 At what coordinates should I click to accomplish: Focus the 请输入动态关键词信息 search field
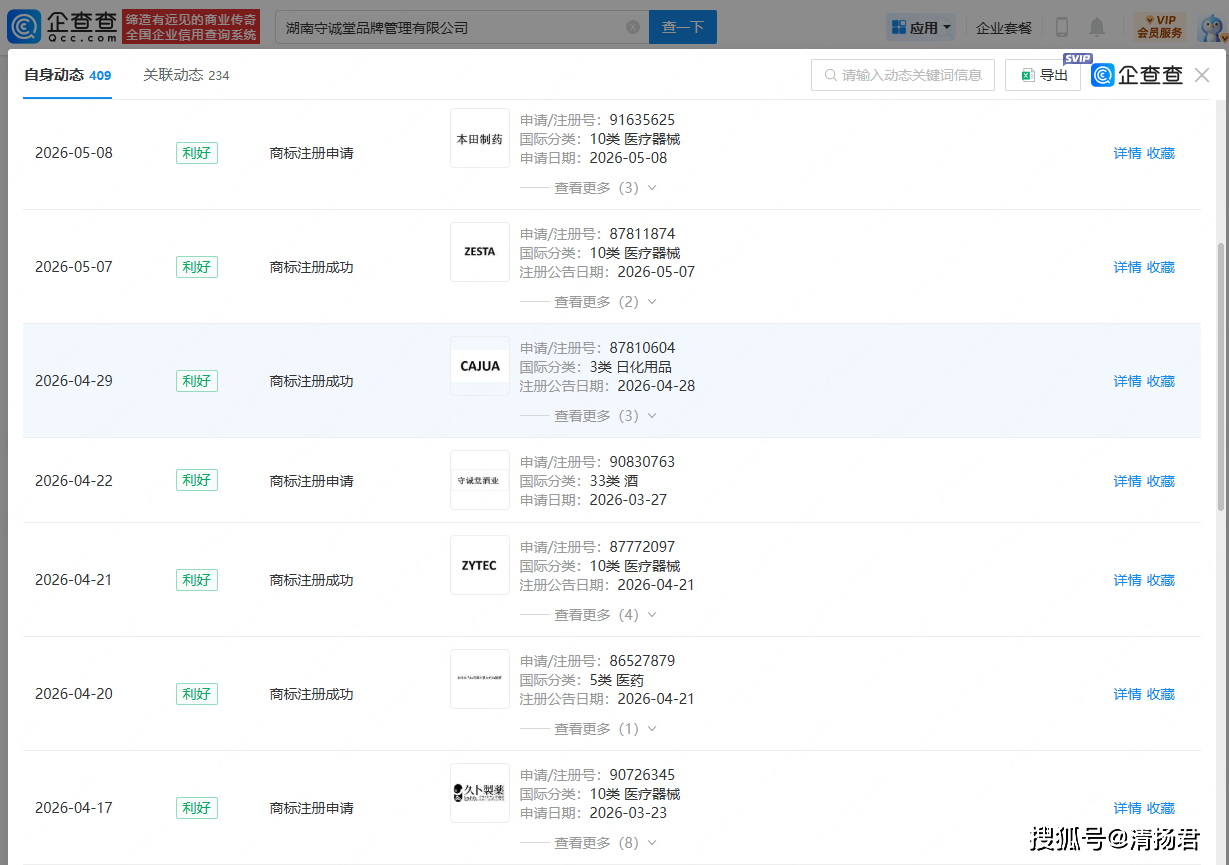pos(903,75)
